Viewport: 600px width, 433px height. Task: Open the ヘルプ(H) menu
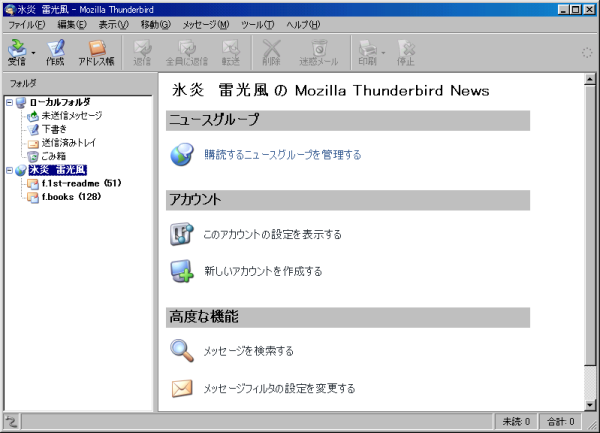point(303,25)
